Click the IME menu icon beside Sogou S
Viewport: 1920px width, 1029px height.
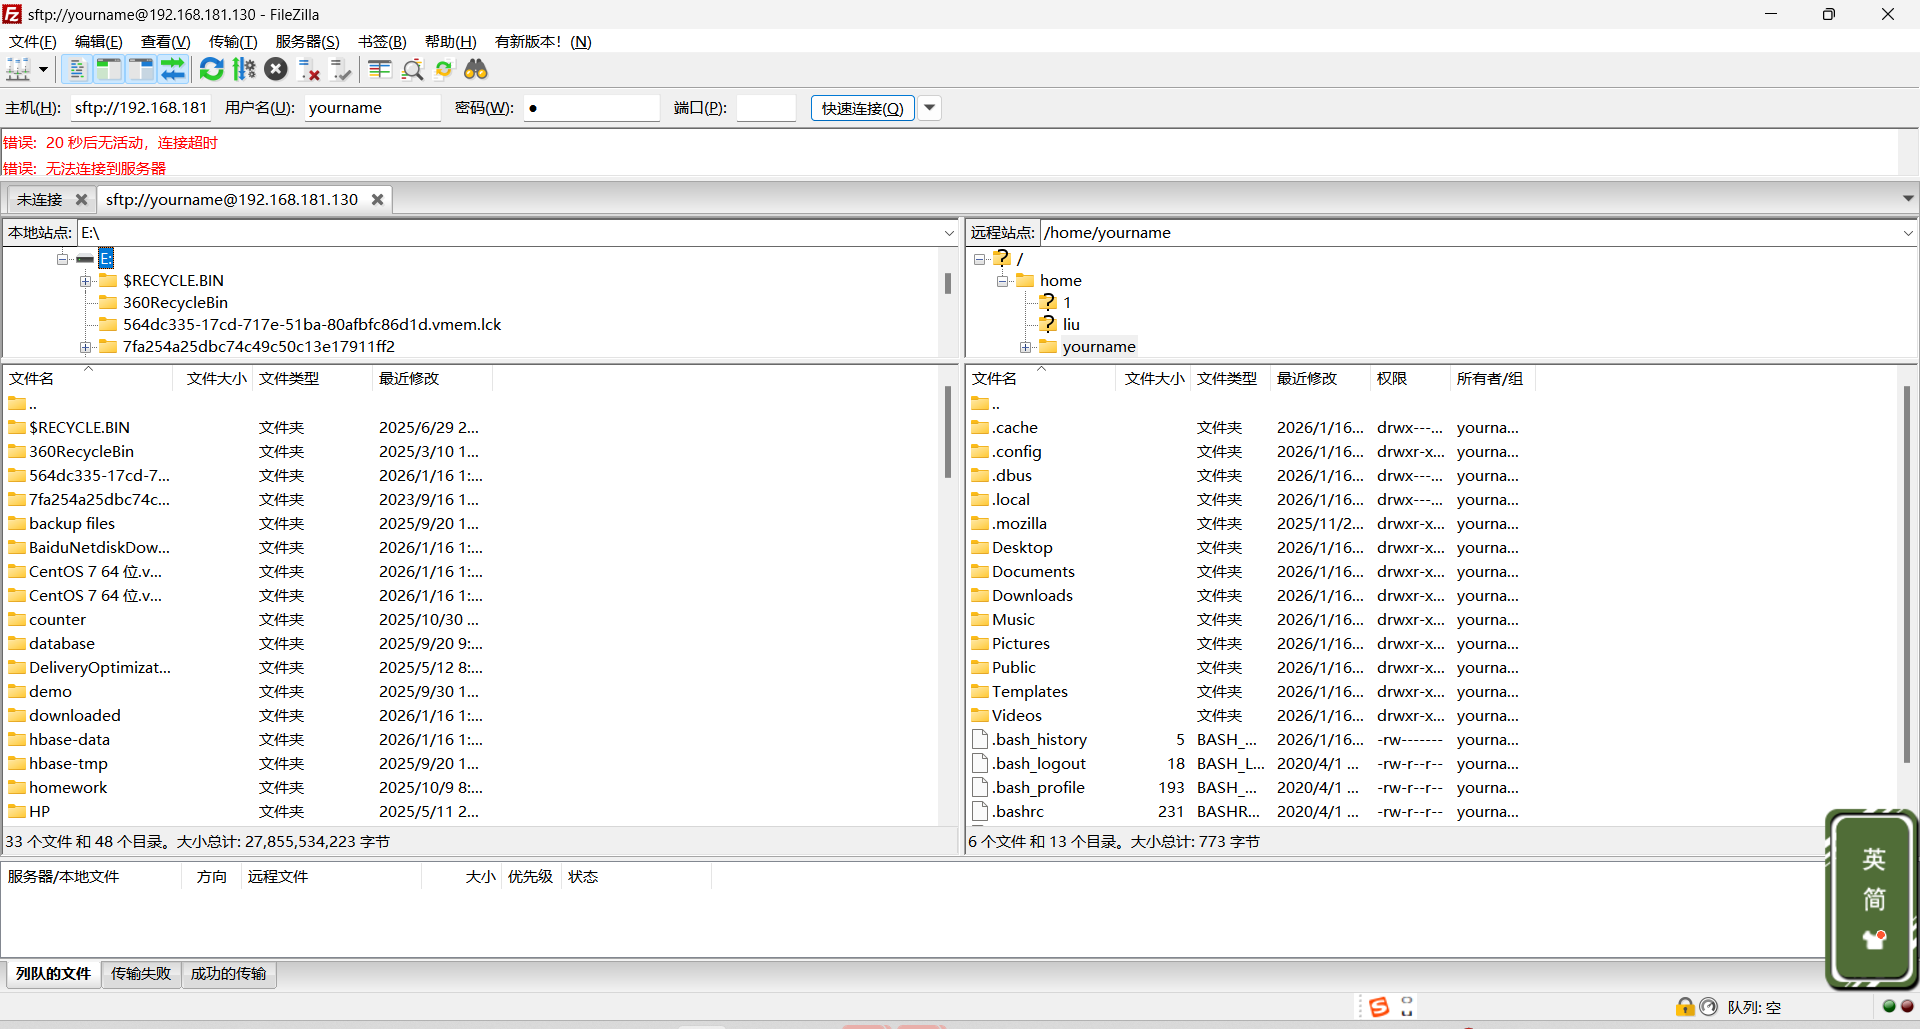(x=1407, y=1007)
